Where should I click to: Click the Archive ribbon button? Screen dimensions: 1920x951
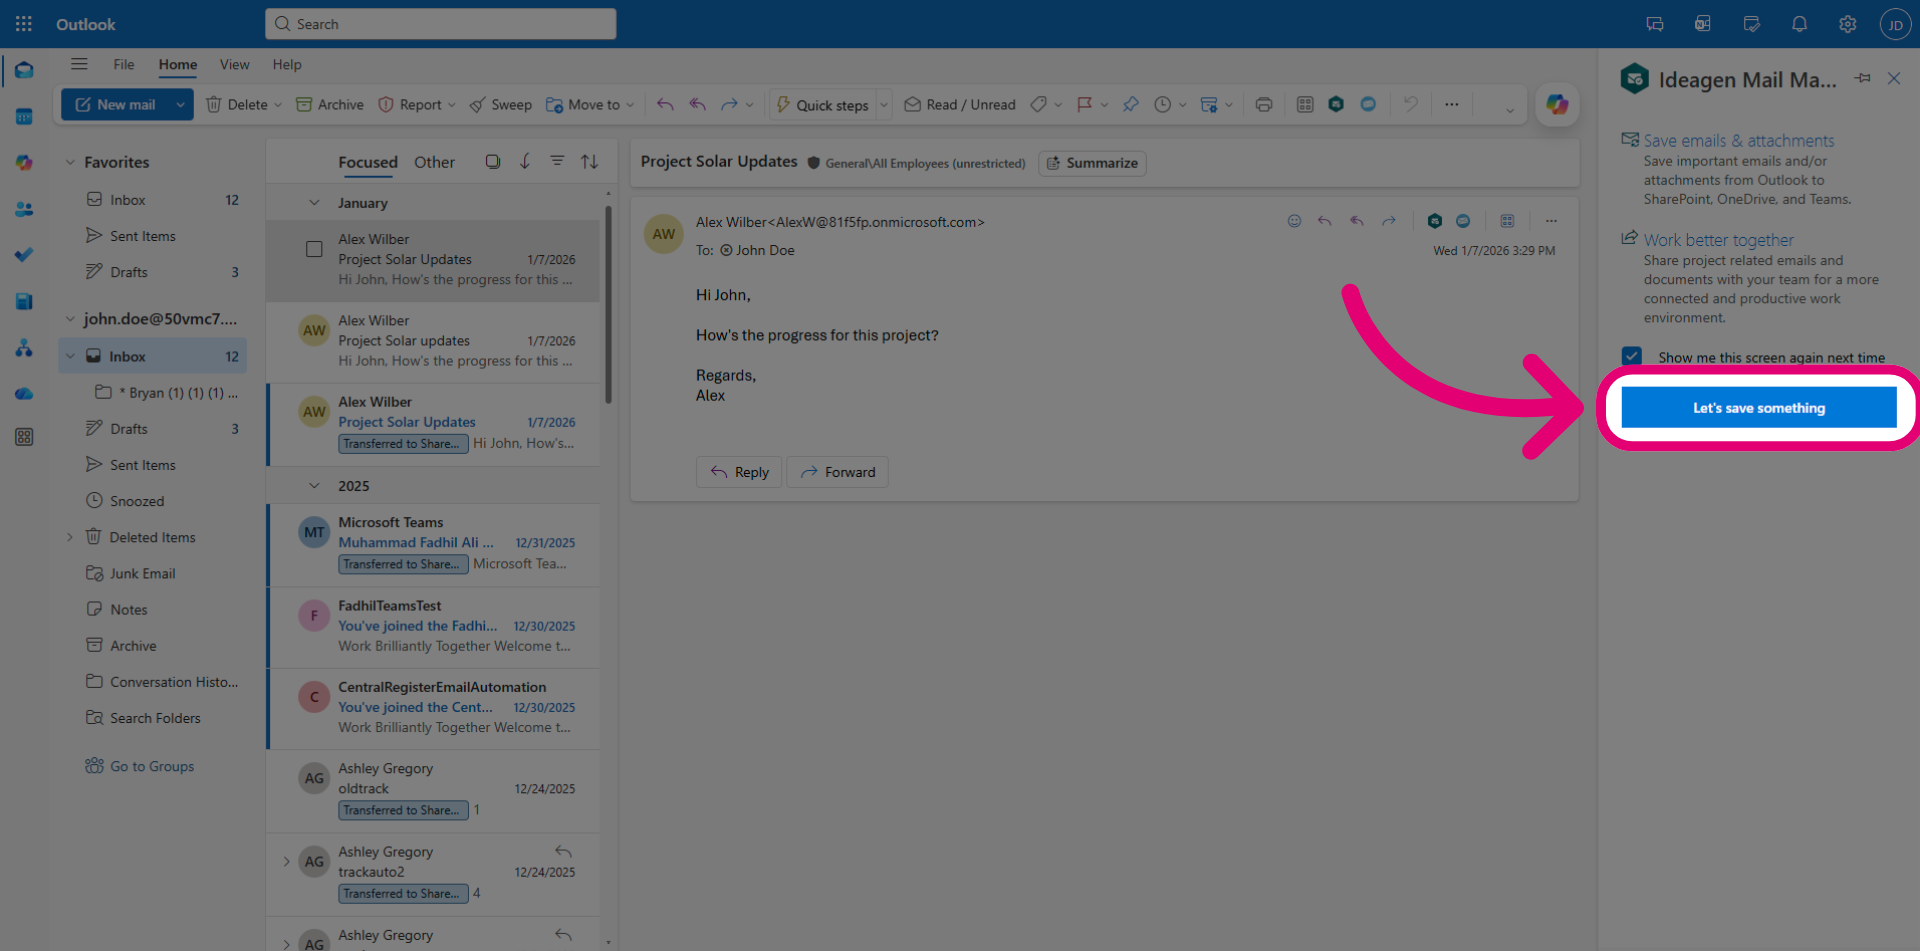click(330, 104)
